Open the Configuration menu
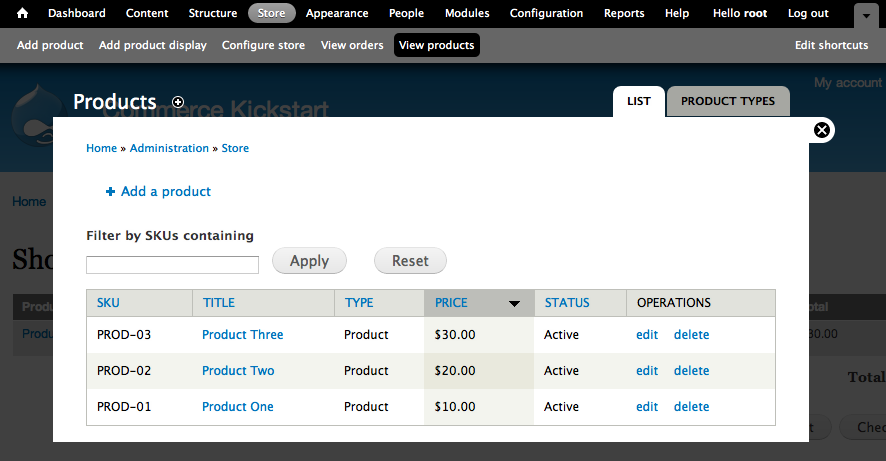This screenshot has width=886, height=461. pos(546,13)
